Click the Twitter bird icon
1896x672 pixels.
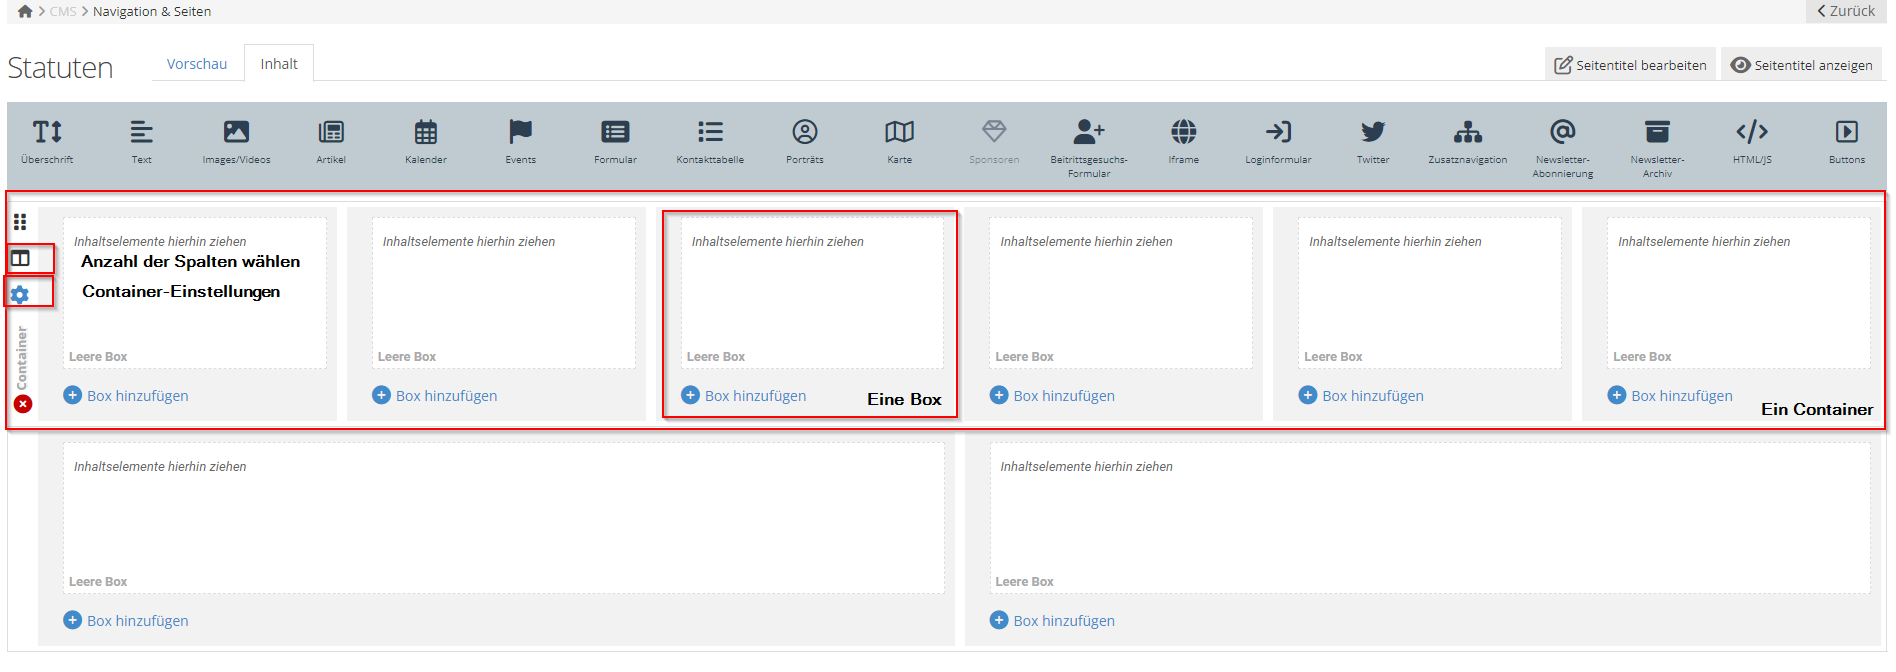(1373, 132)
